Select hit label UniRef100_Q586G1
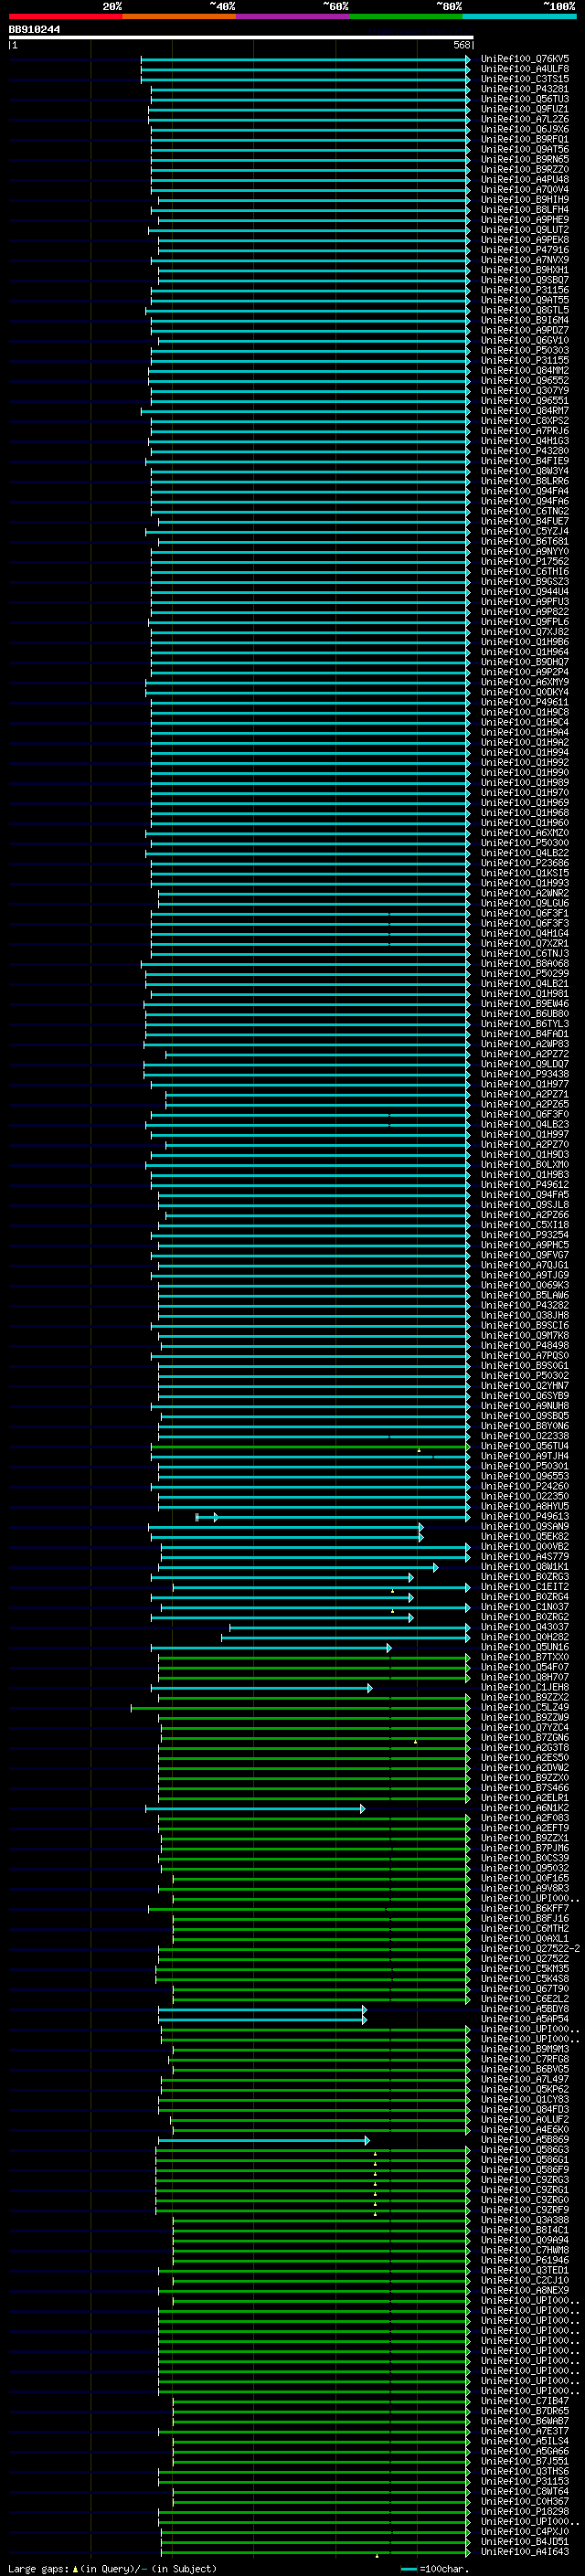The image size is (585, 2576). (525, 2160)
